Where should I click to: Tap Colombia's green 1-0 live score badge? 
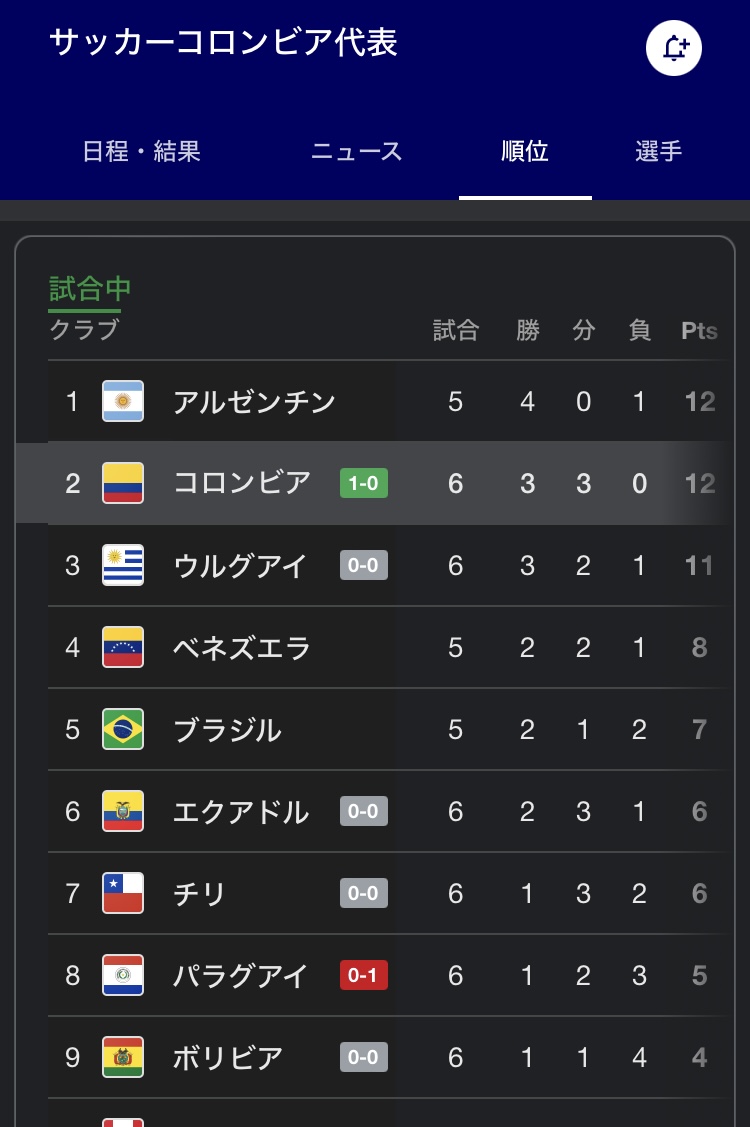(363, 484)
